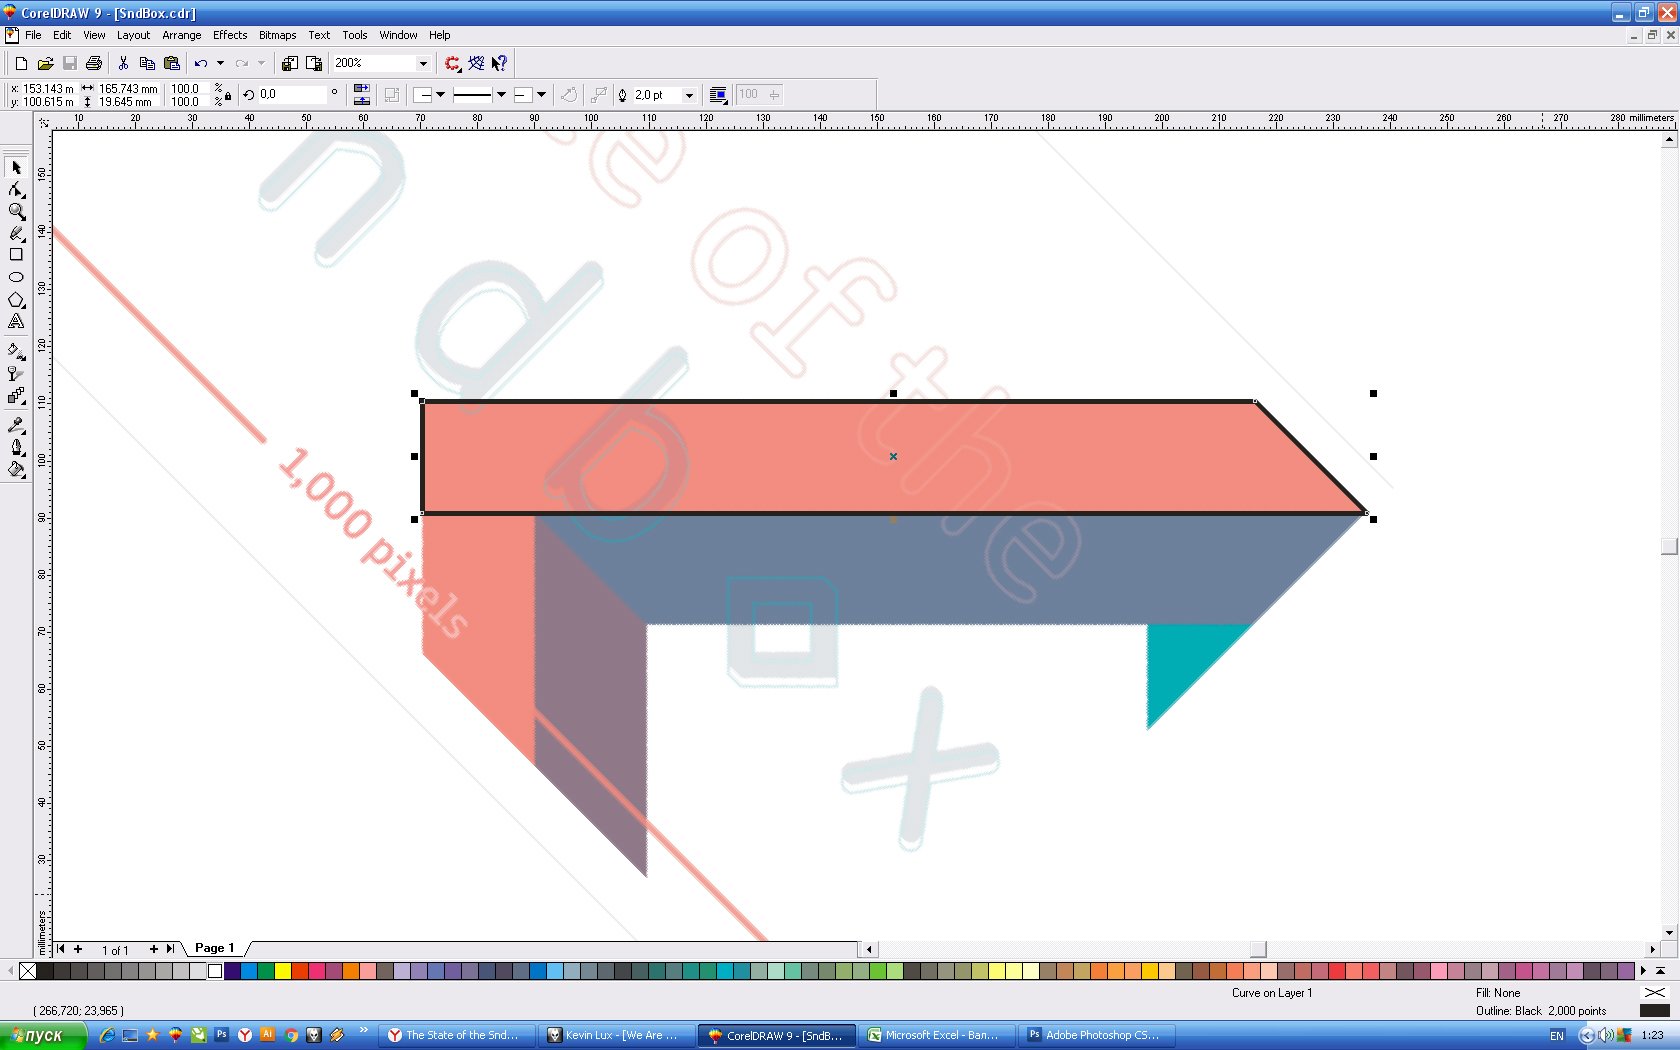The image size is (1680, 1050).
Task: Open the Effects menu
Action: (x=230, y=35)
